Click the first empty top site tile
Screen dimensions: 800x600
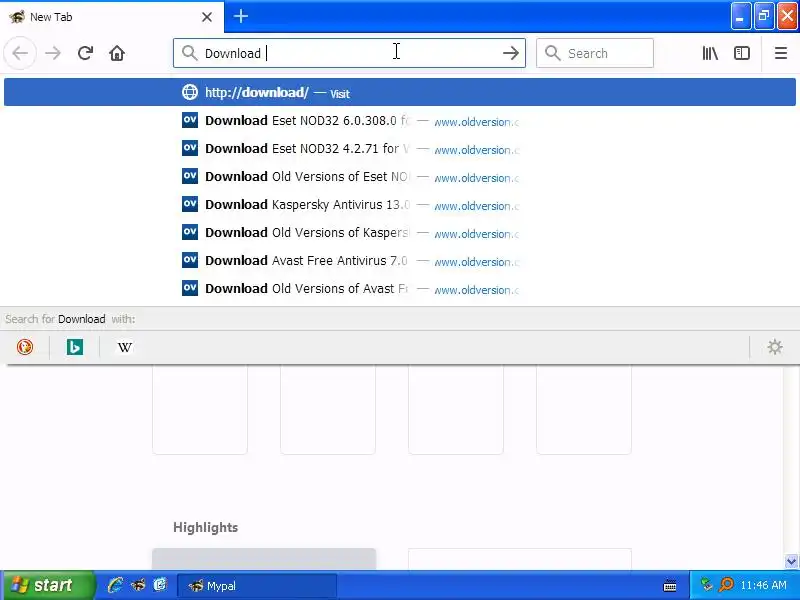(200, 410)
